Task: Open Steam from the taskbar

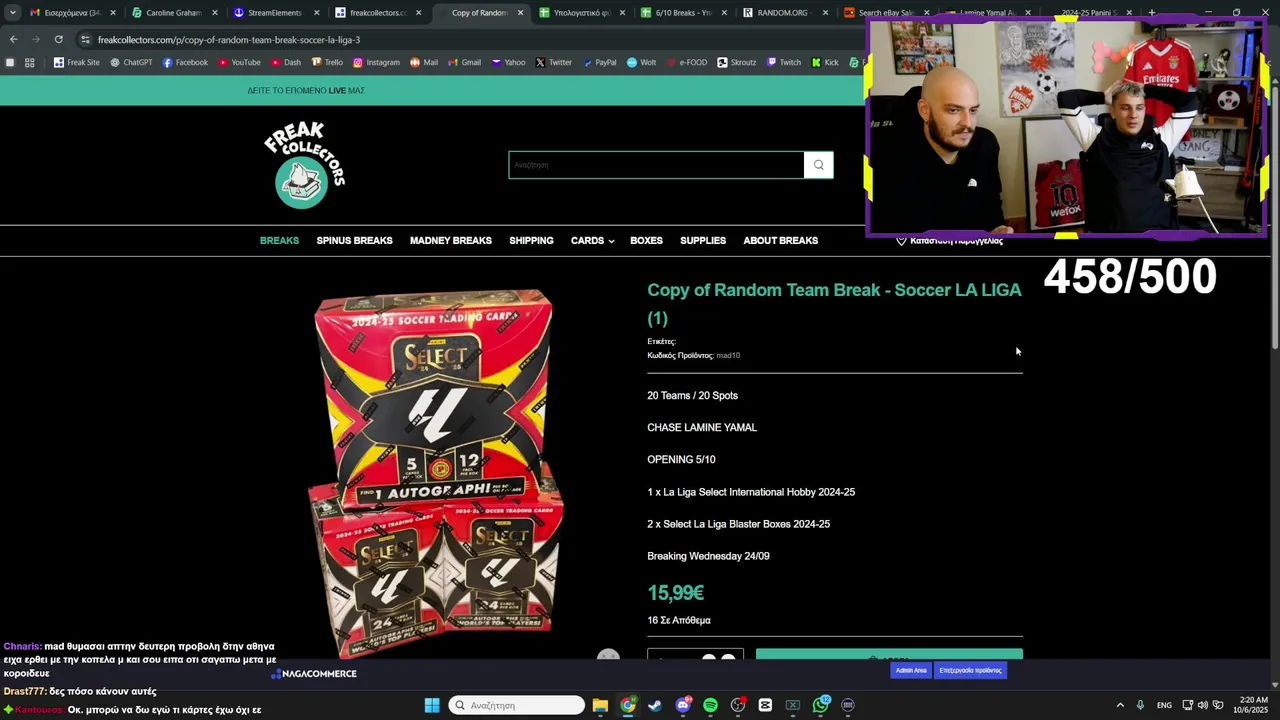Action: pyautogui.click(x=655, y=705)
